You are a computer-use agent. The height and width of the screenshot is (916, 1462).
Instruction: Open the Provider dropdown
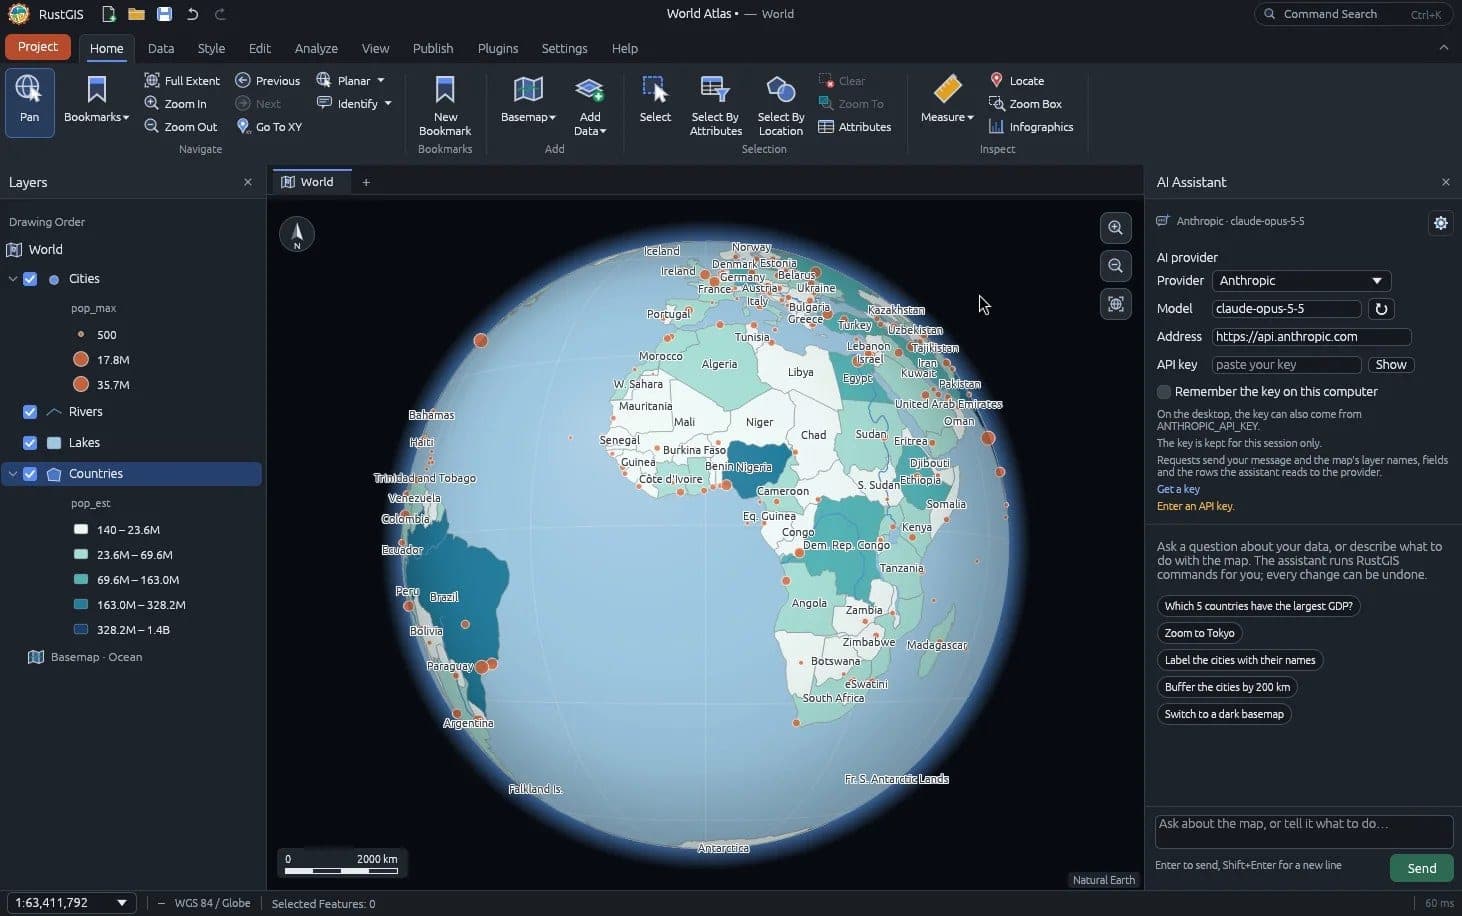click(1301, 281)
